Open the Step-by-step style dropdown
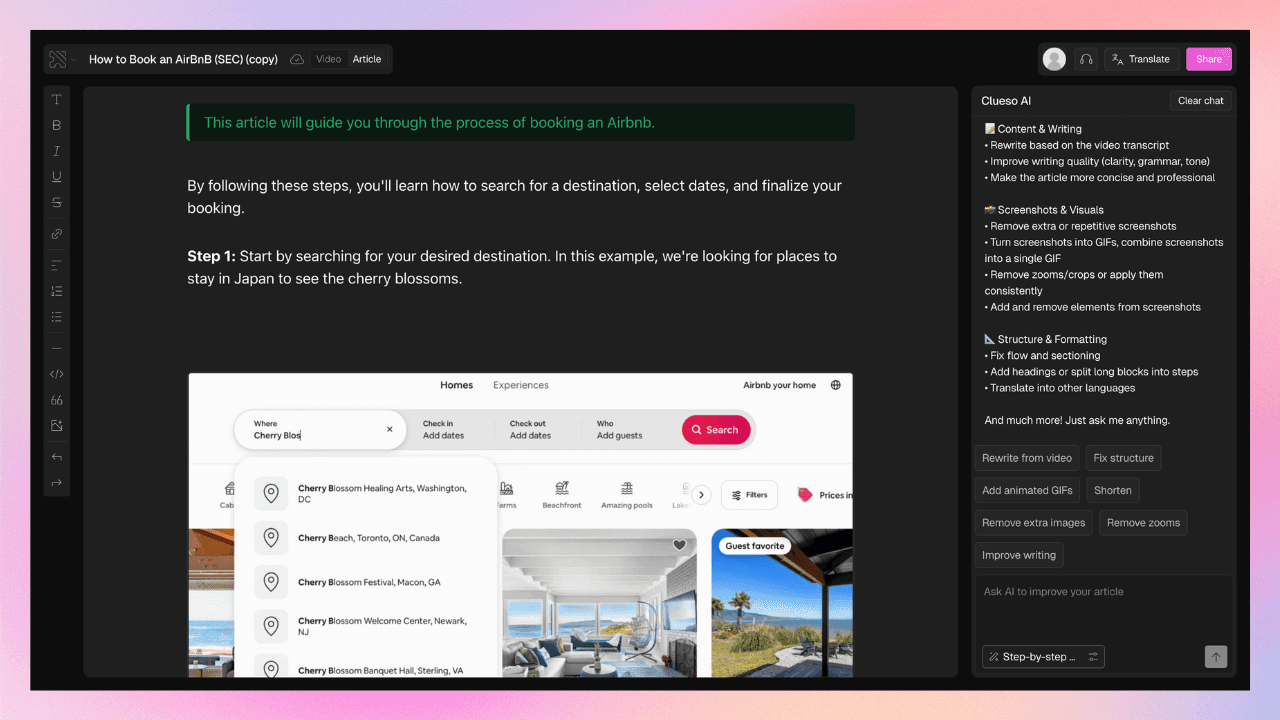The height and width of the screenshot is (720, 1280). (x=1043, y=657)
